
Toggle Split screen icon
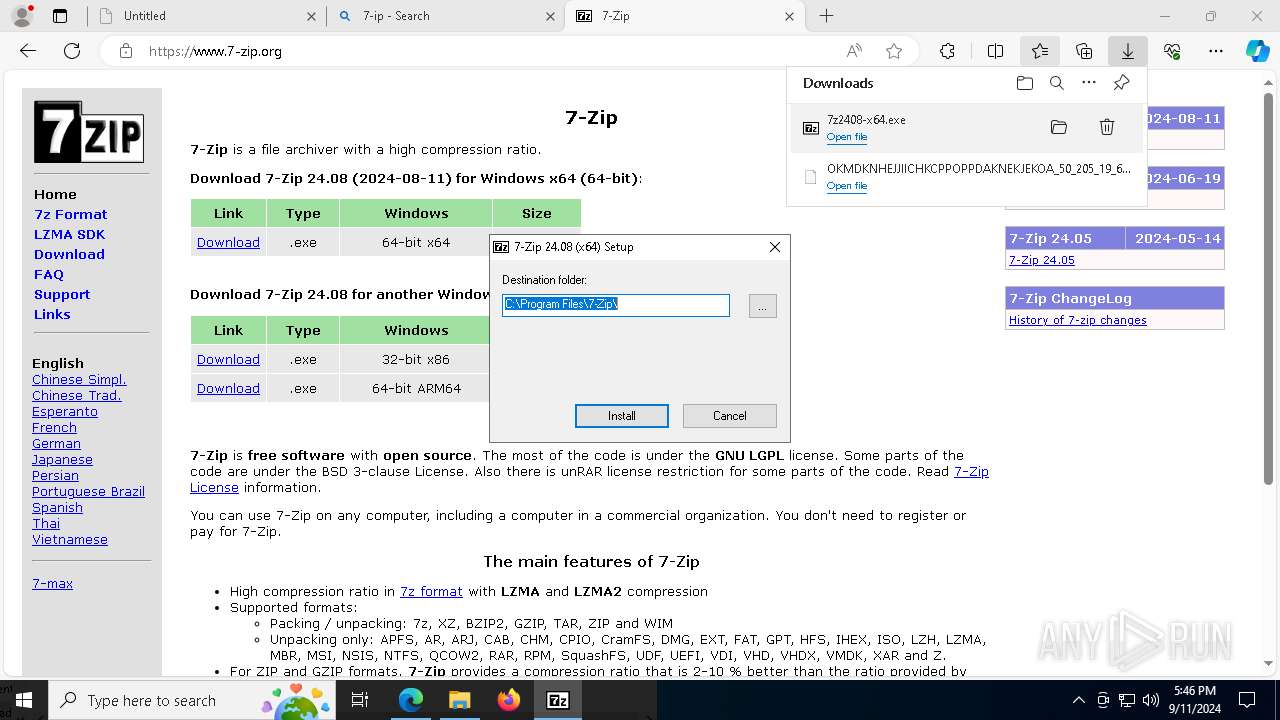(x=995, y=51)
